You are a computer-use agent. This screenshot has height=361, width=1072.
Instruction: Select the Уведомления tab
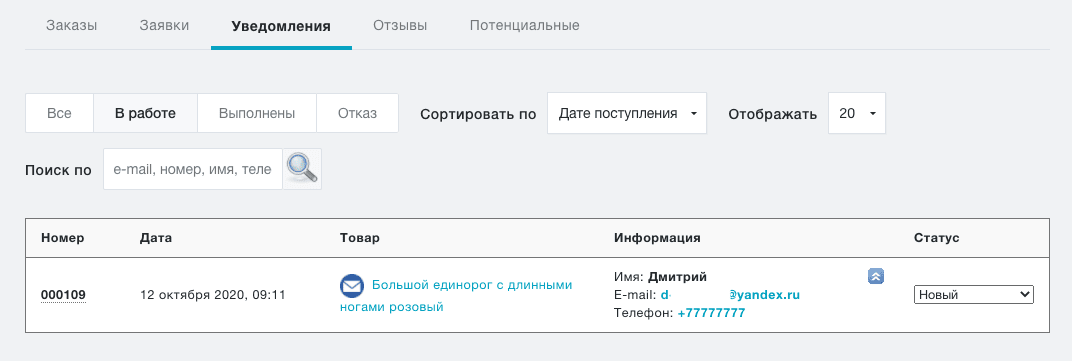coord(281,27)
